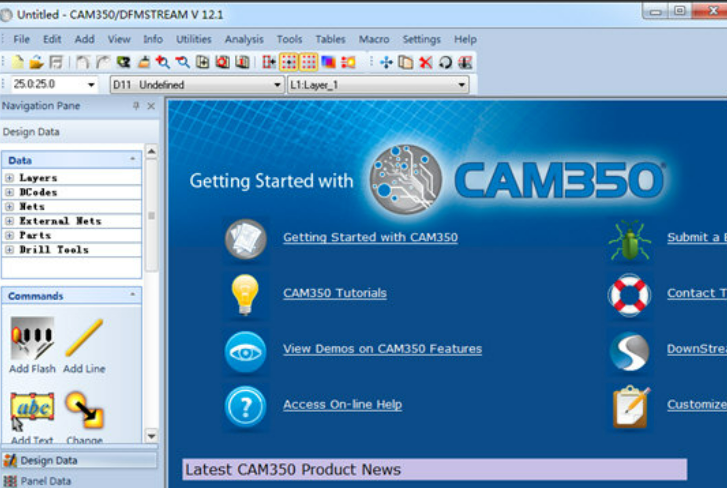The width and height of the screenshot is (727, 488).
Task: Toggle the first highlighted grid-dots button
Action: coord(289,62)
